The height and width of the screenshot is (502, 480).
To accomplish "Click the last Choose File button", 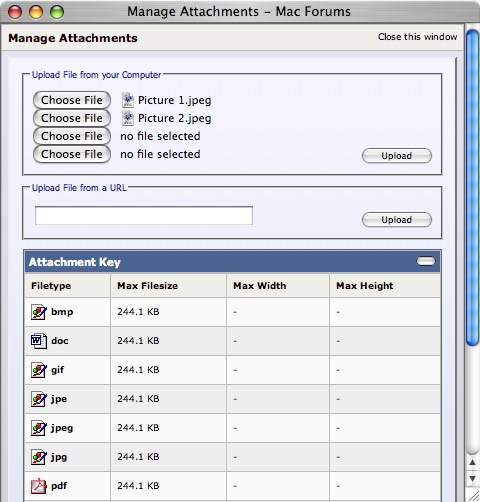I will coord(72,154).
